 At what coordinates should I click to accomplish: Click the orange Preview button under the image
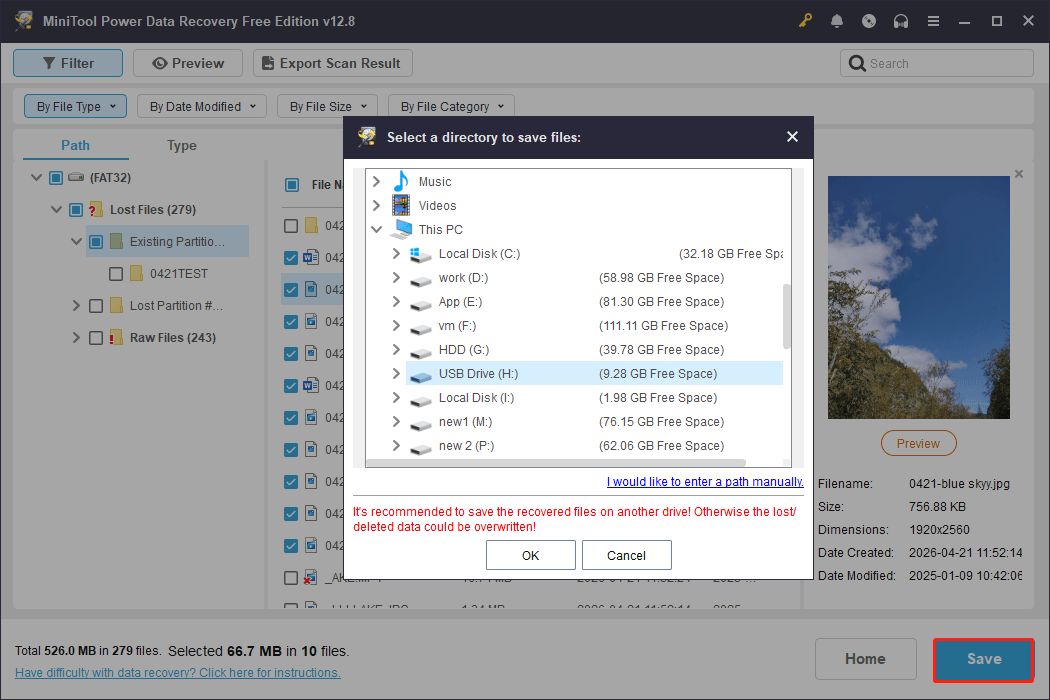918,443
